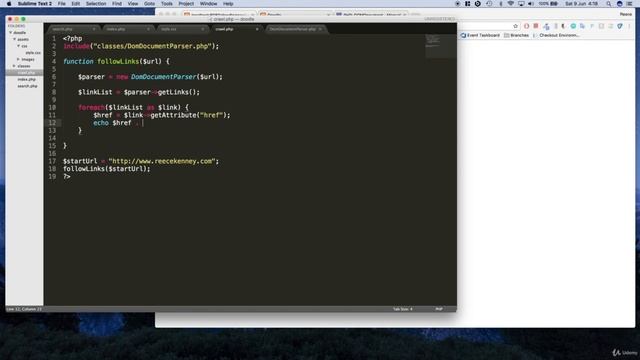Viewport: 640px width, 360px height.
Task: Click the "http://www.reecekenney.com" string in code
Action: [161, 161]
